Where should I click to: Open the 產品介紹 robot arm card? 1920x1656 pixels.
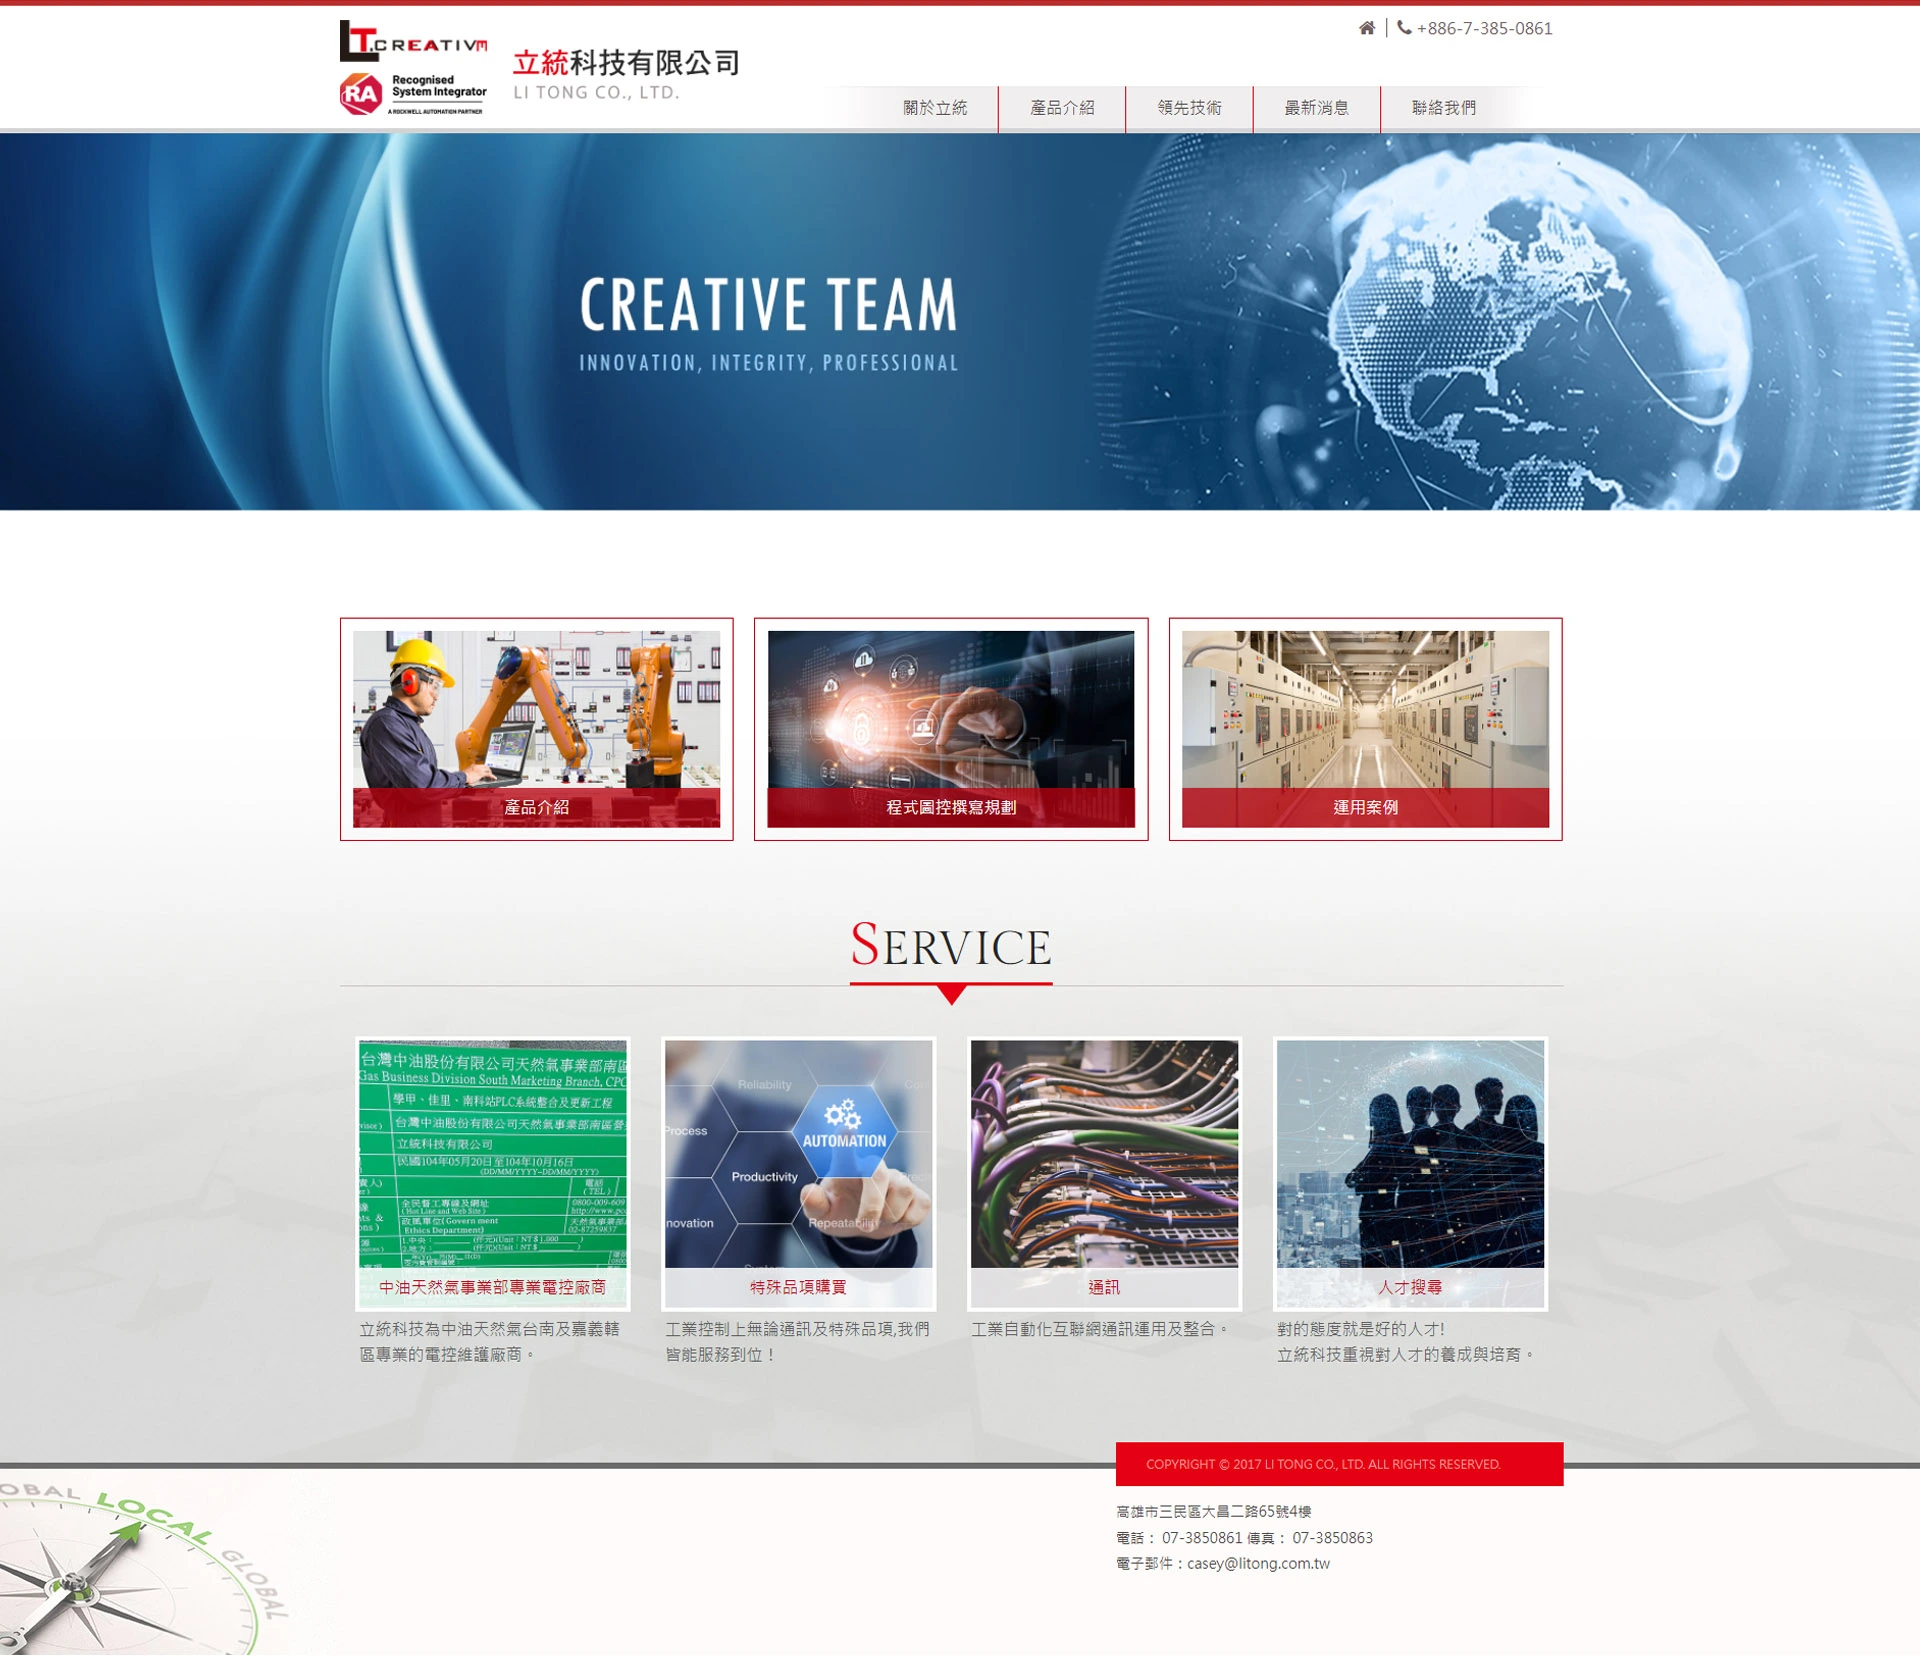click(536, 729)
